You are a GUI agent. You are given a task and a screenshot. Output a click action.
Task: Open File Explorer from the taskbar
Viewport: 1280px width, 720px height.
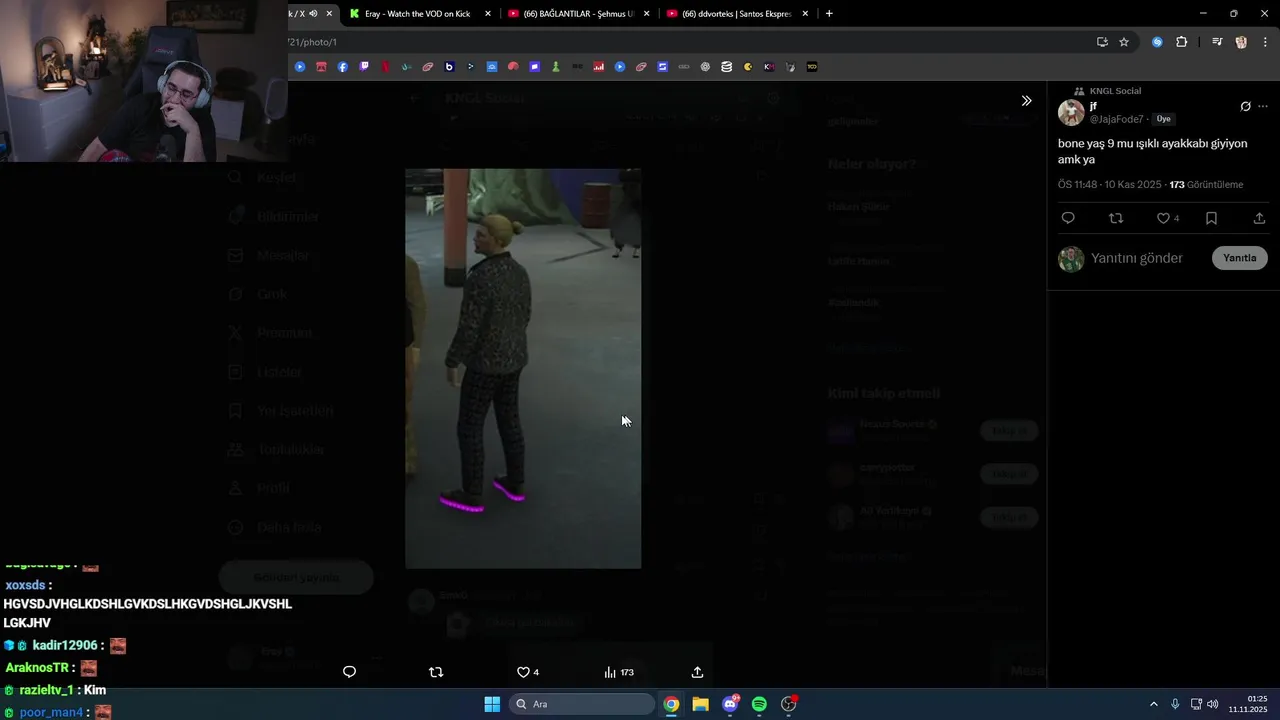(x=700, y=704)
